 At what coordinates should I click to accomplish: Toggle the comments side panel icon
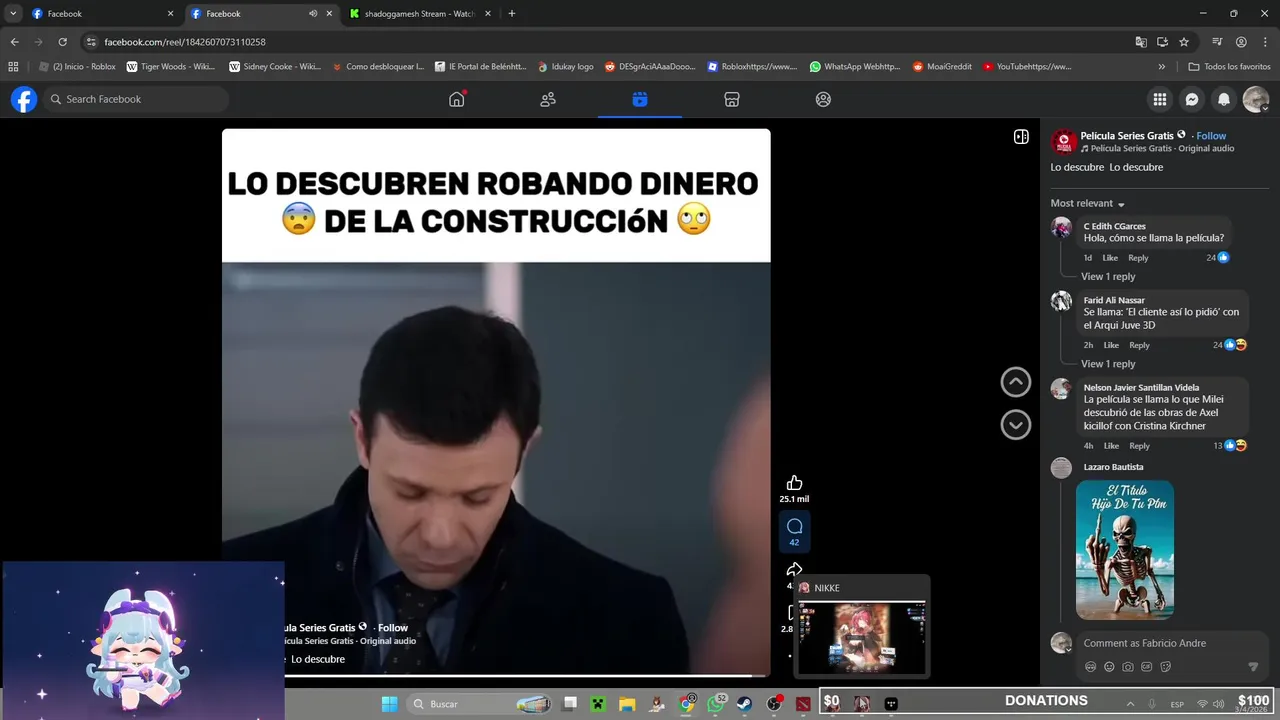tap(1021, 136)
